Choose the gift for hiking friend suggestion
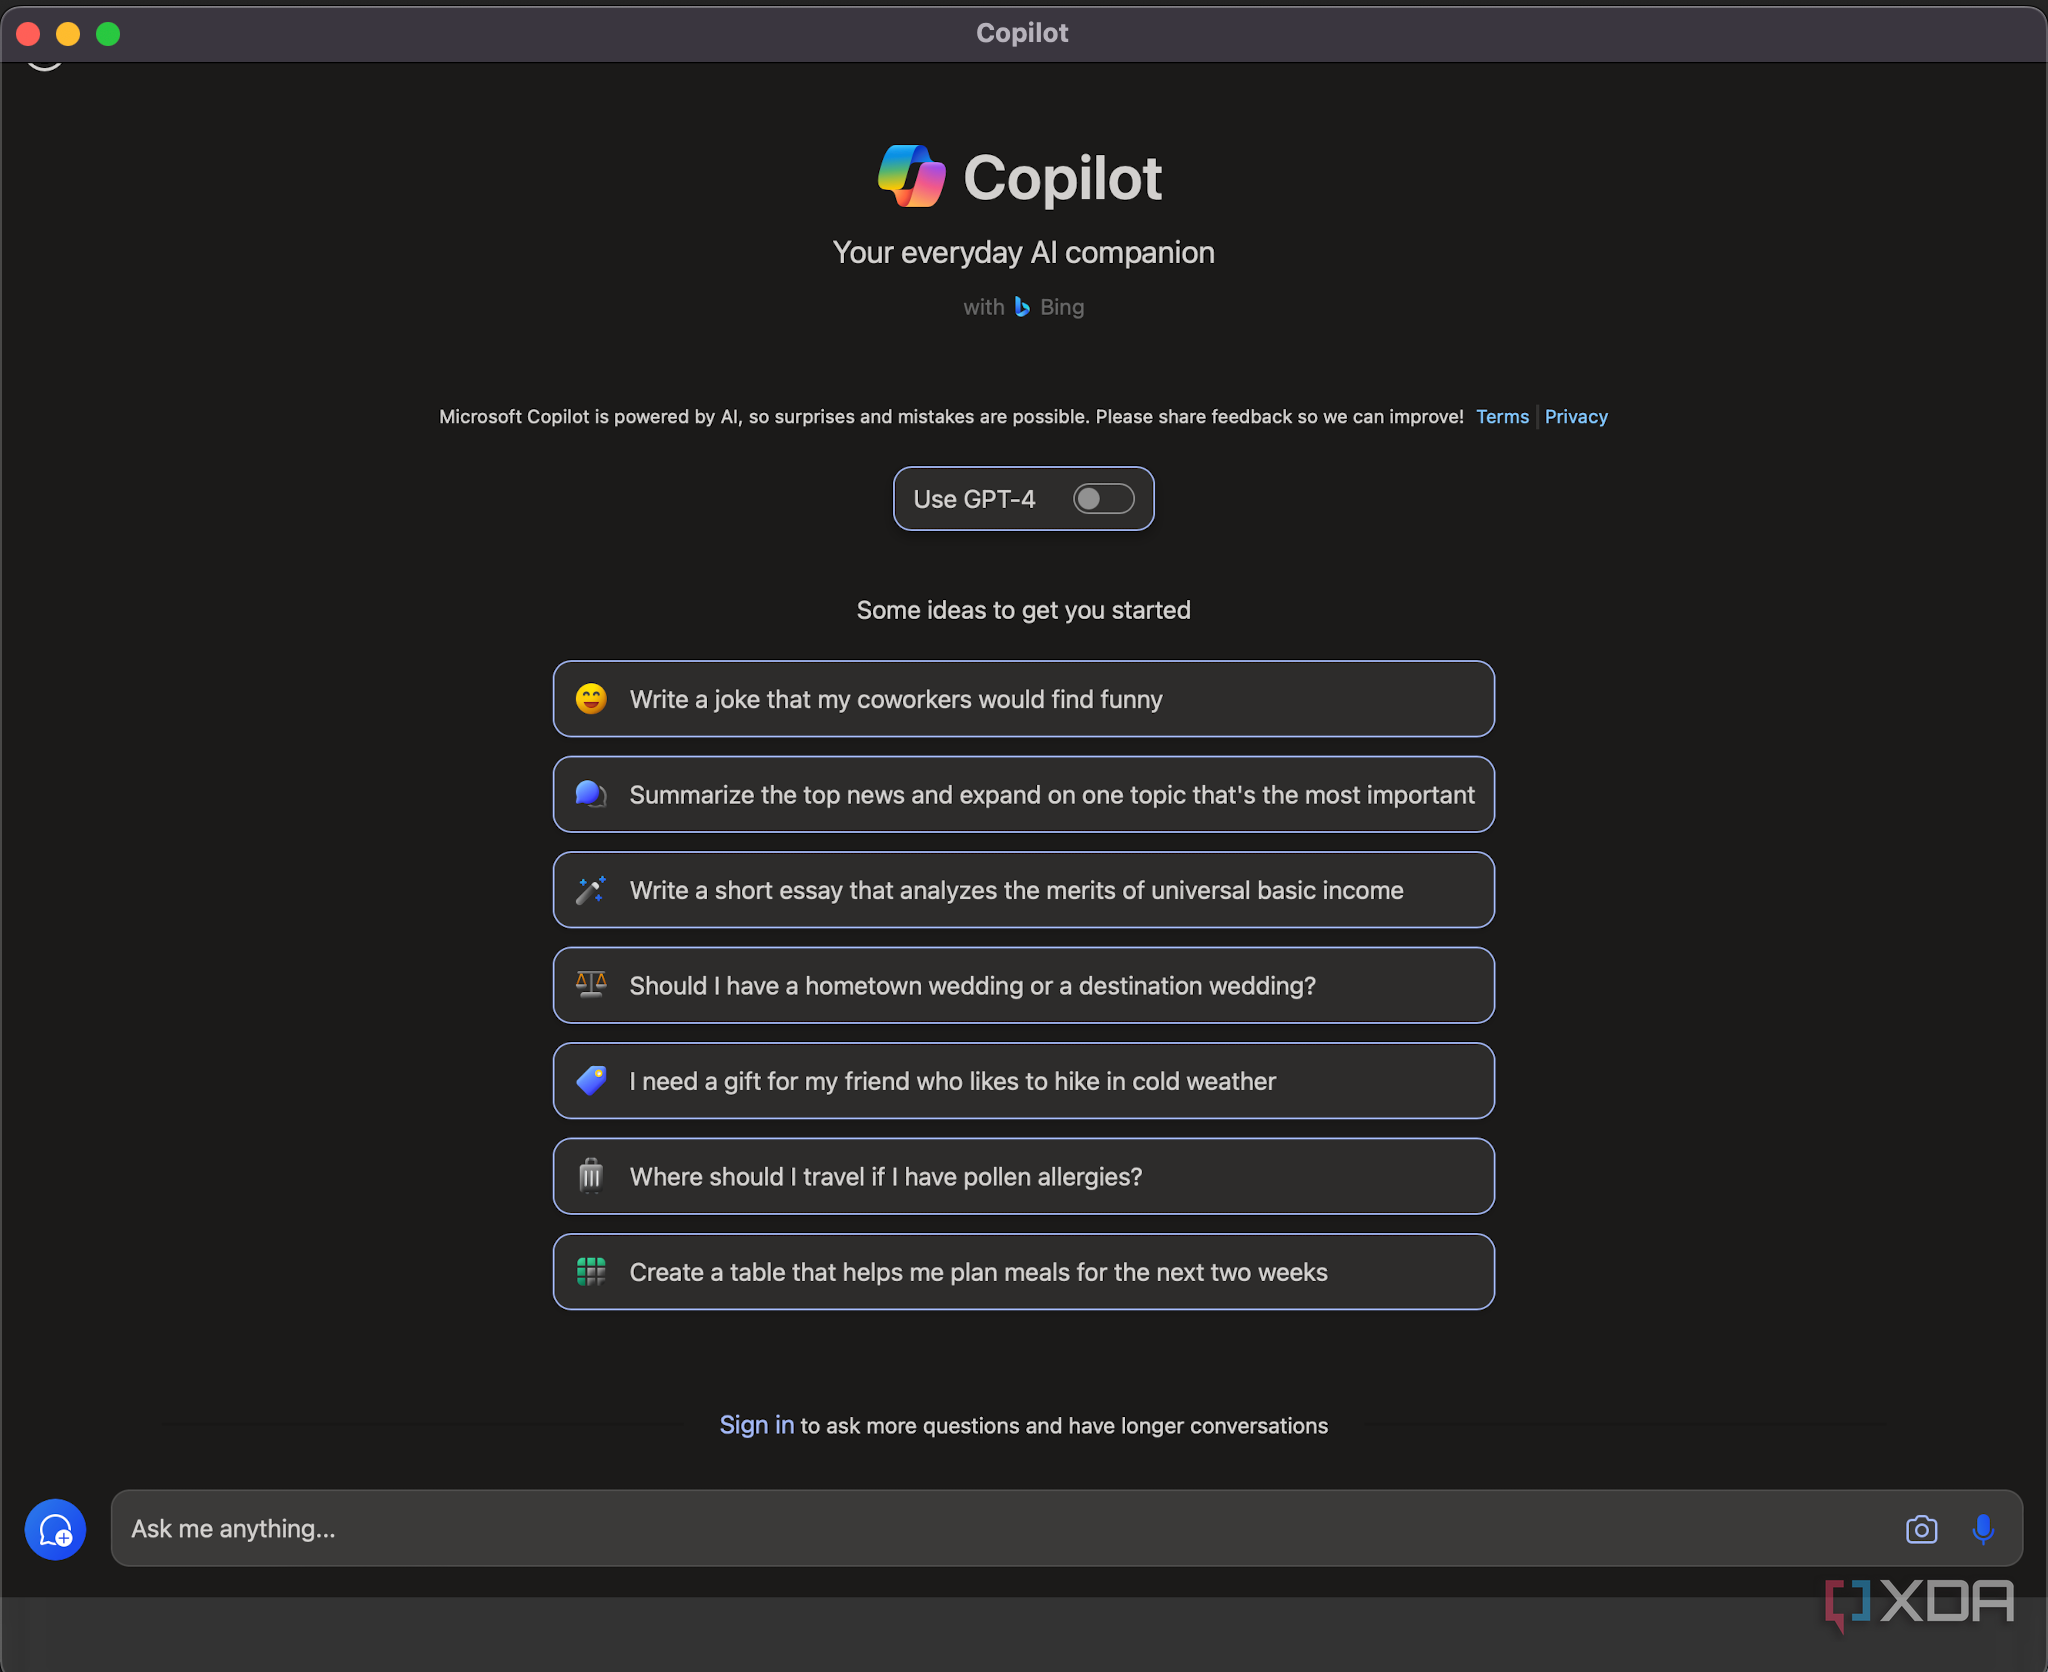The width and height of the screenshot is (2048, 1672). (x=952, y=1081)
